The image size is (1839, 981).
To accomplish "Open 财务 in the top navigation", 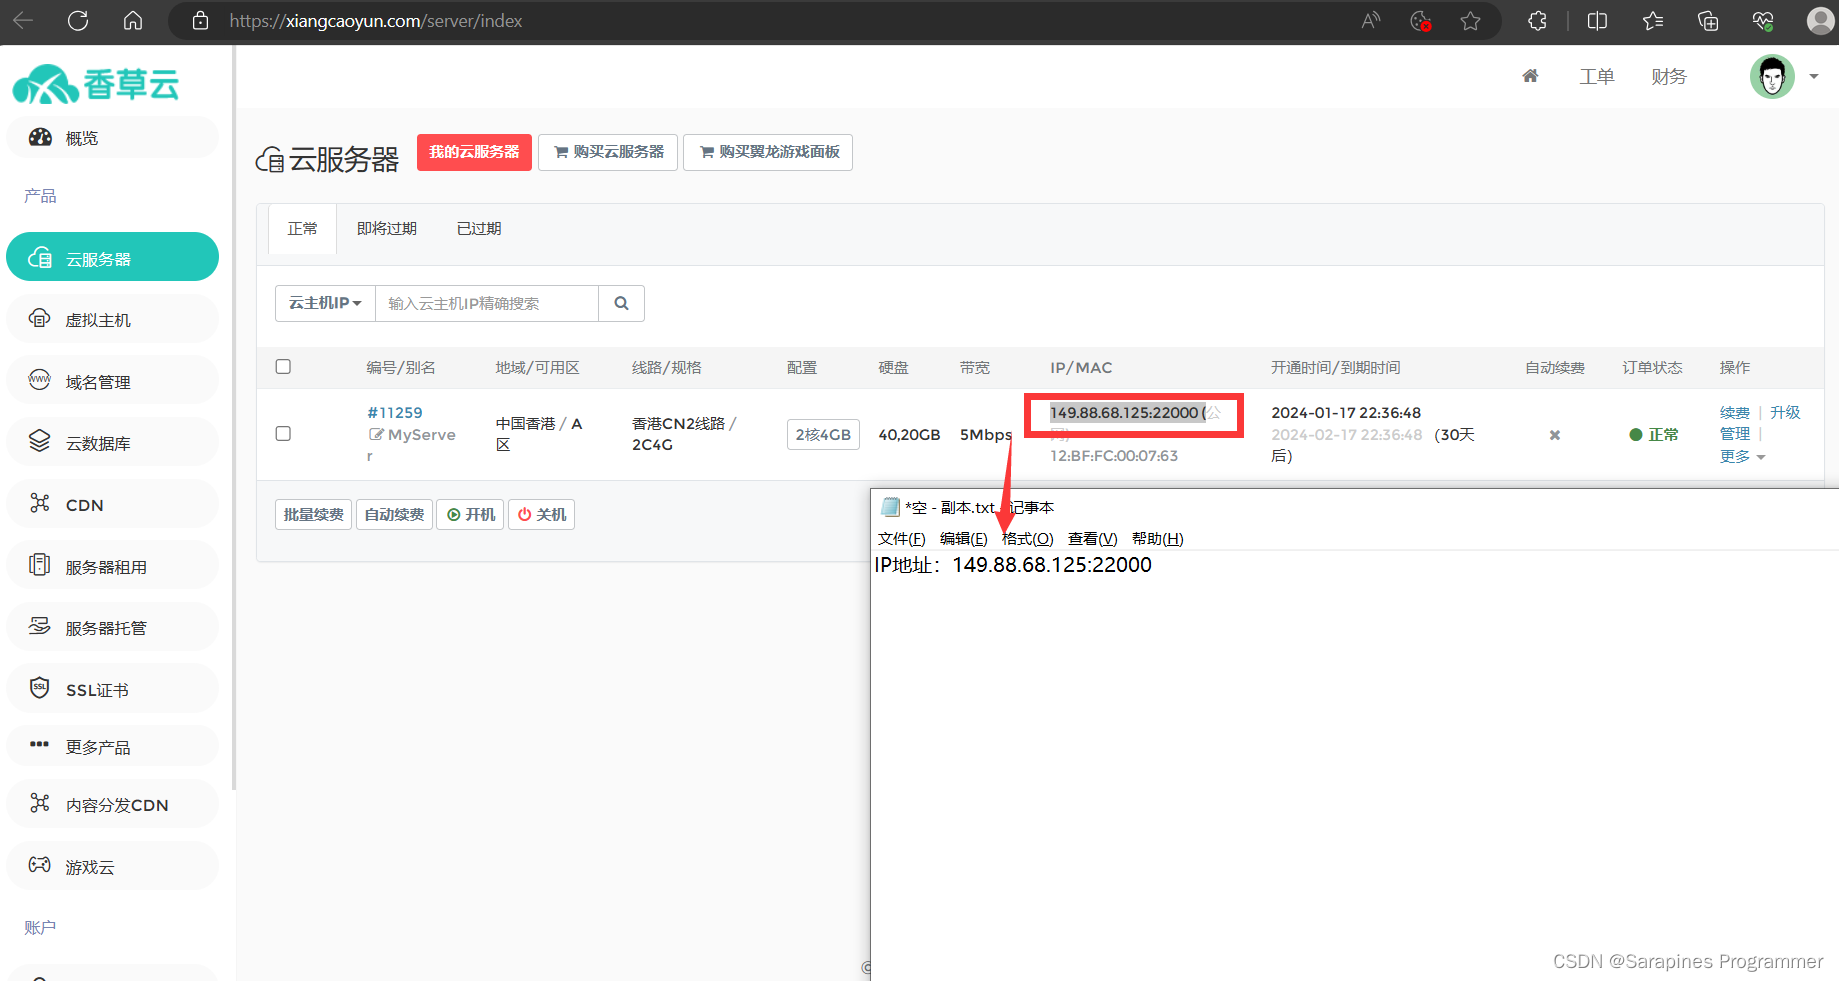I will click(1669, 76).
